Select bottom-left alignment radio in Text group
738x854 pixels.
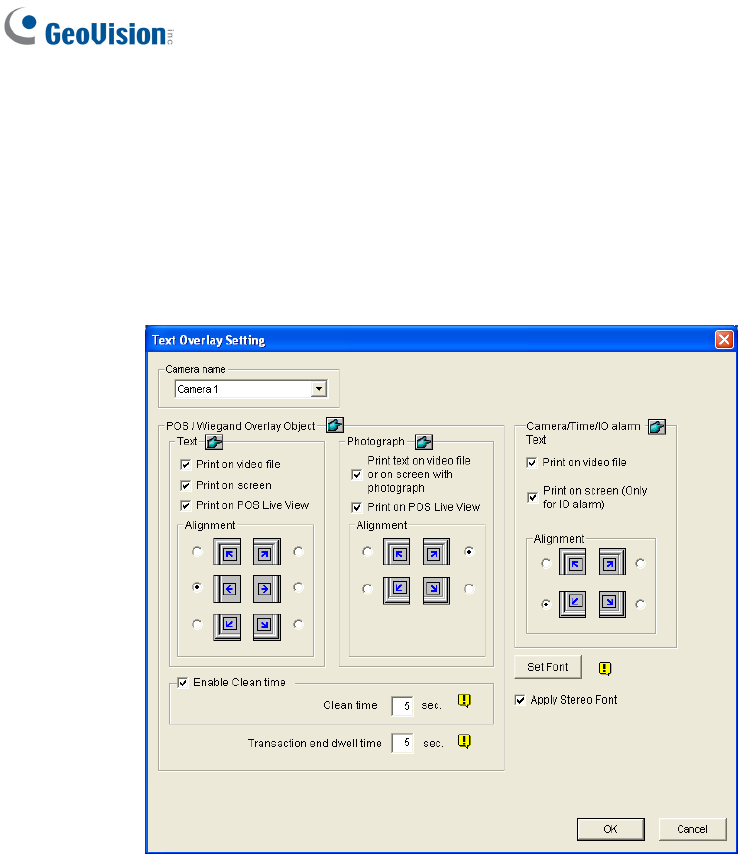[x=197, y=625]
